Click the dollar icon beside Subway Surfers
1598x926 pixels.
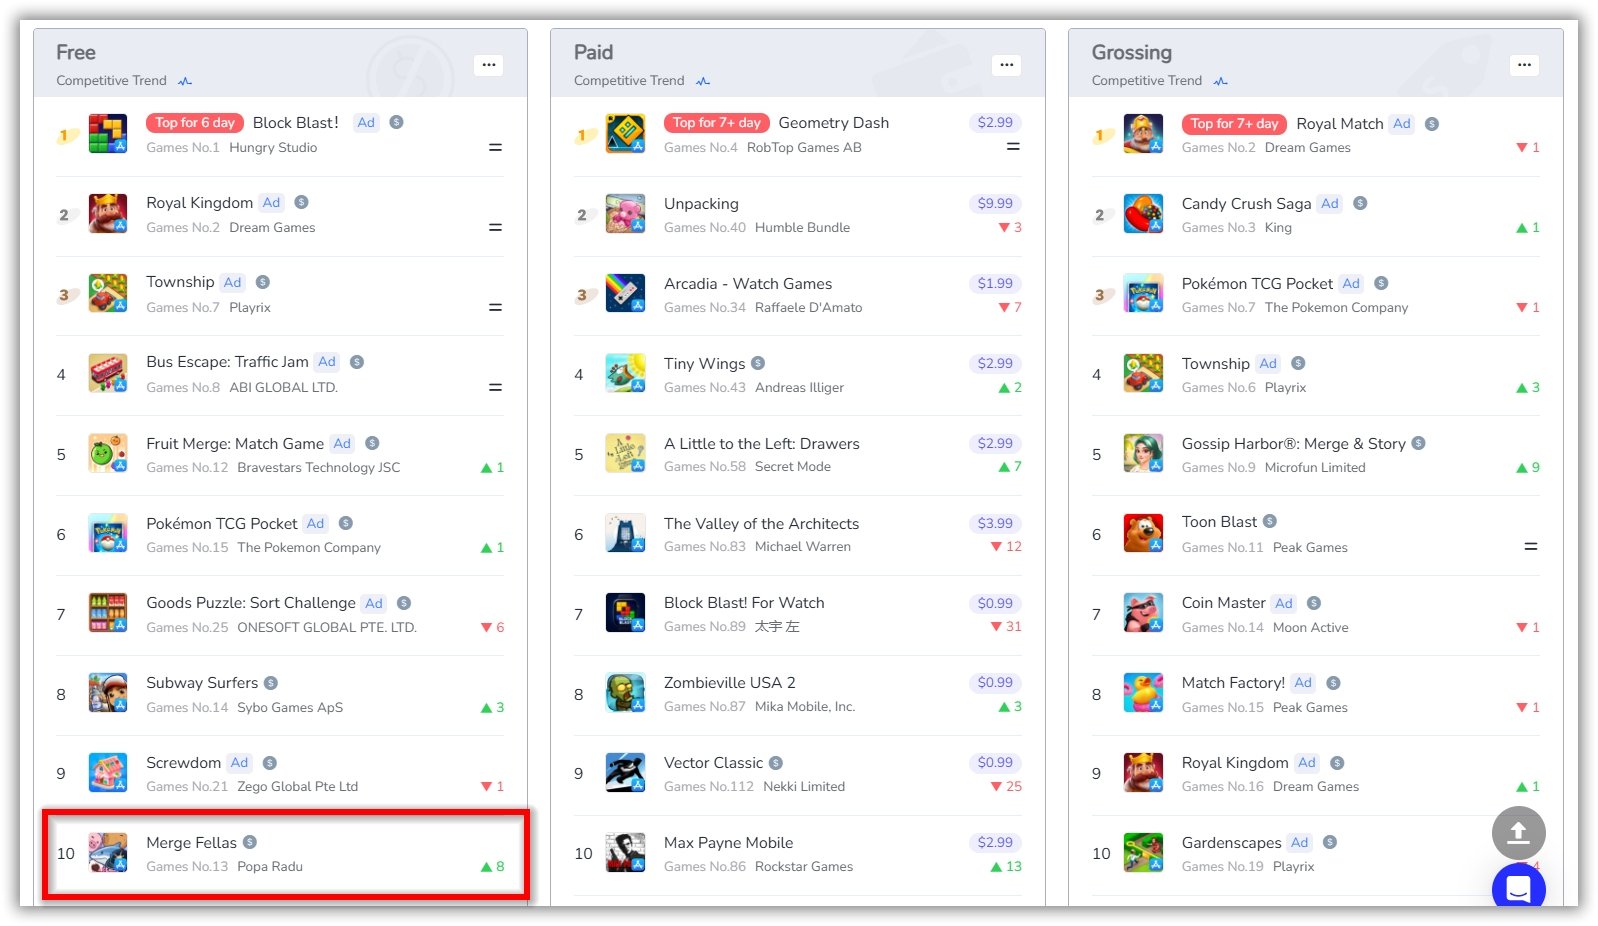pos(271,683)
